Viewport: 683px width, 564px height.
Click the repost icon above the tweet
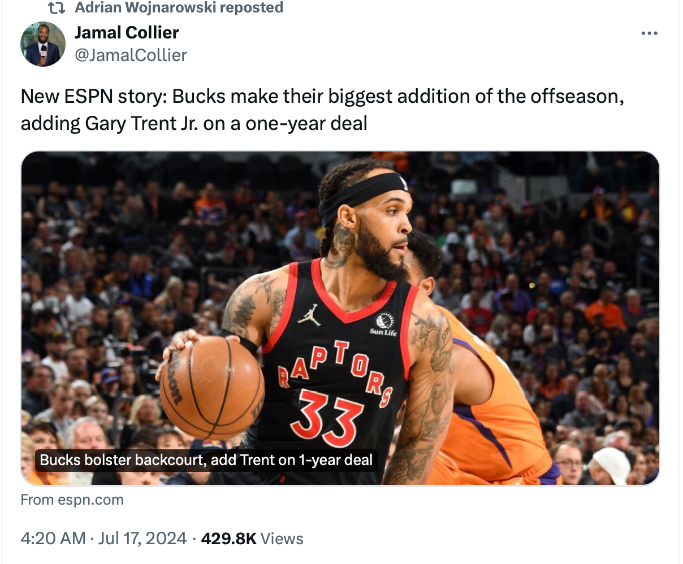pyautogui.click(x=57, y=8)
